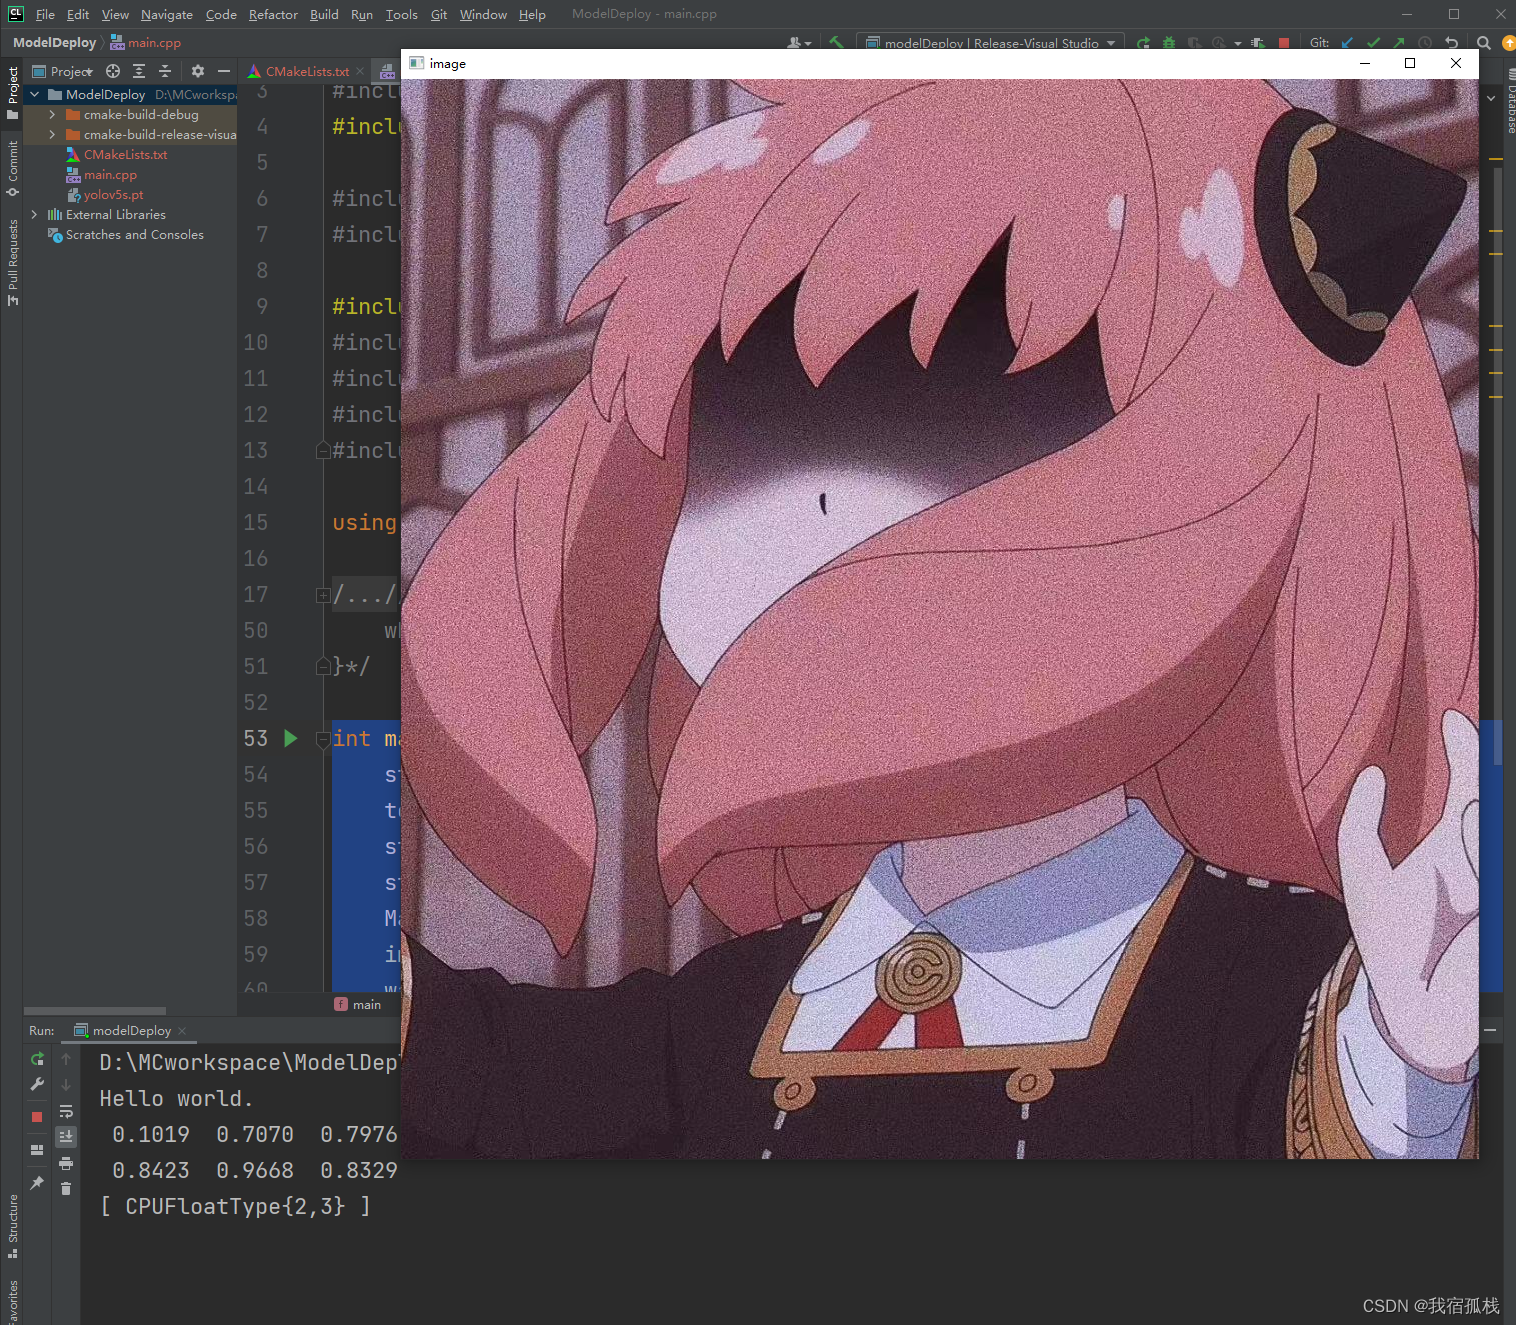The height and width of the screenshot is (1325, 1516).
Task: Collapse the ModelDeploy root folder
Action: tap(35, 94)
